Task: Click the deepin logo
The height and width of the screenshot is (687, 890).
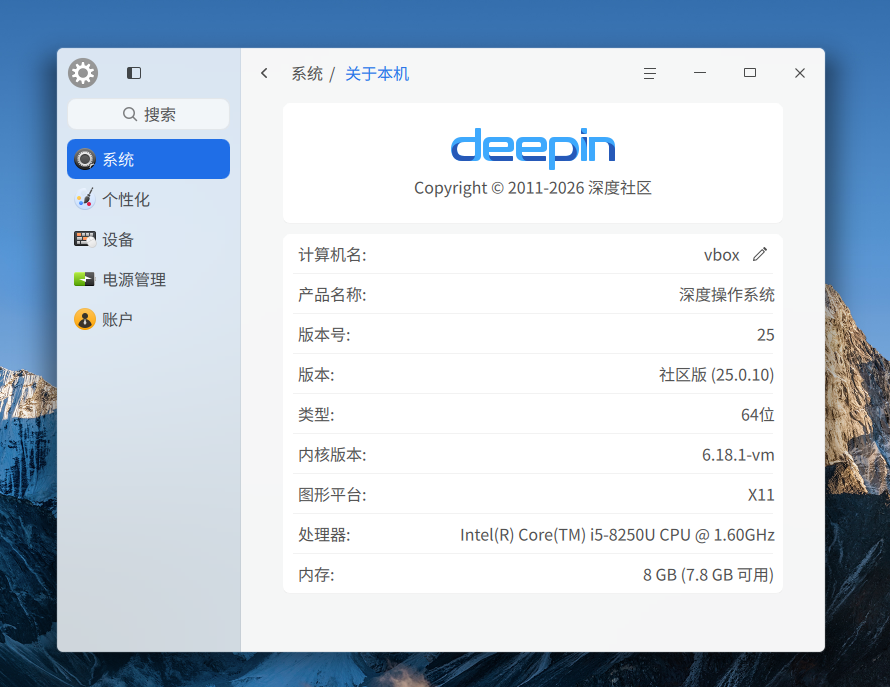Action: coord(532,148)
